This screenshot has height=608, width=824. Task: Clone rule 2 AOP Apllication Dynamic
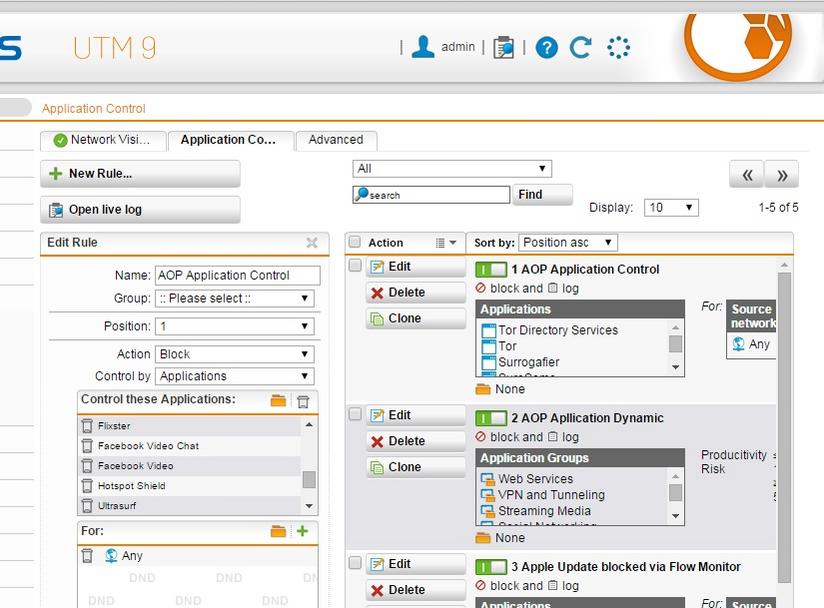tap(416, 467)
